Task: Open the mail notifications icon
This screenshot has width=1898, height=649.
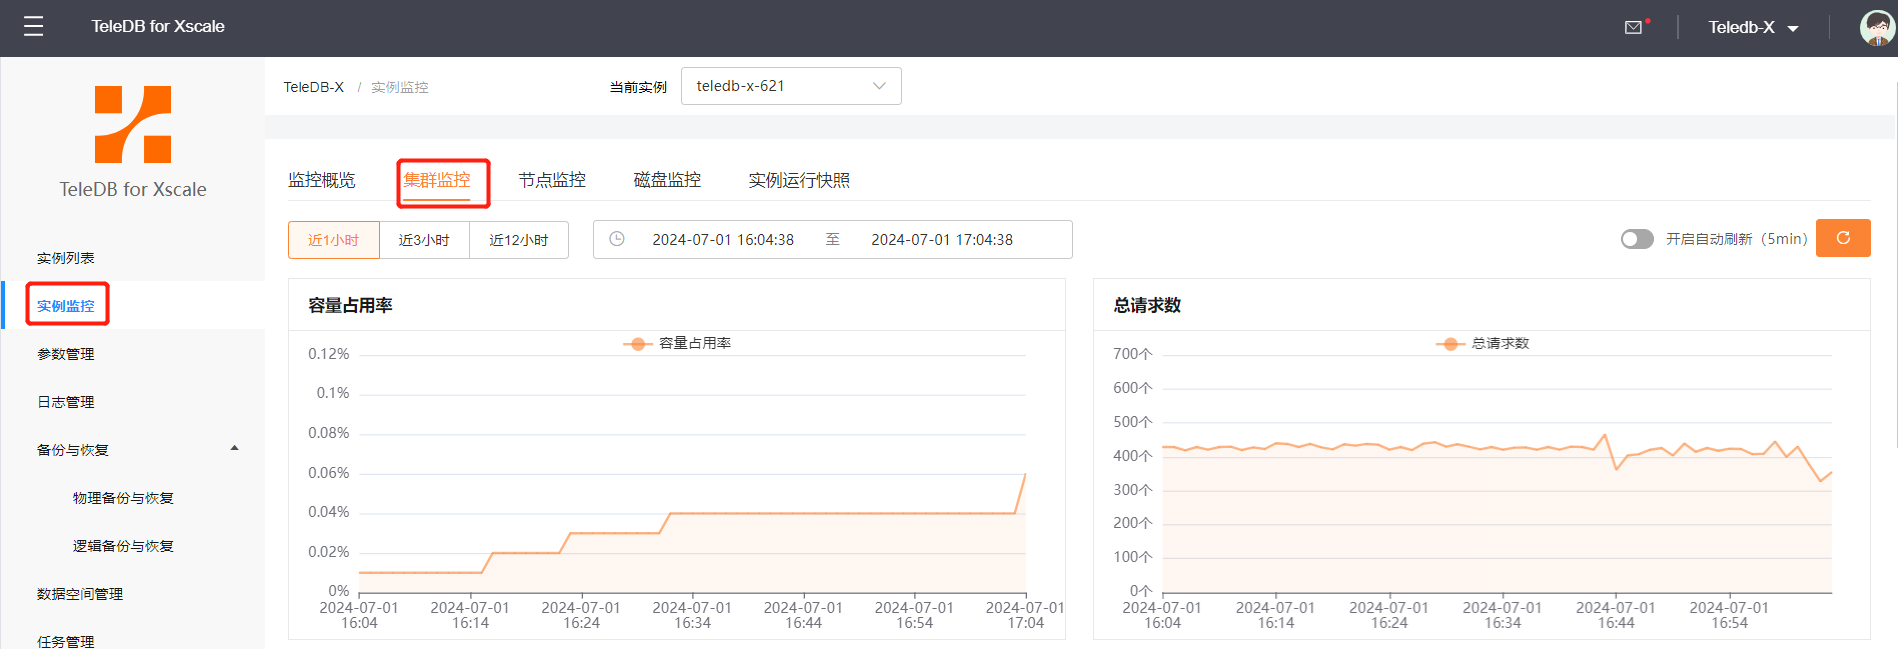Action: point(1633,28)
